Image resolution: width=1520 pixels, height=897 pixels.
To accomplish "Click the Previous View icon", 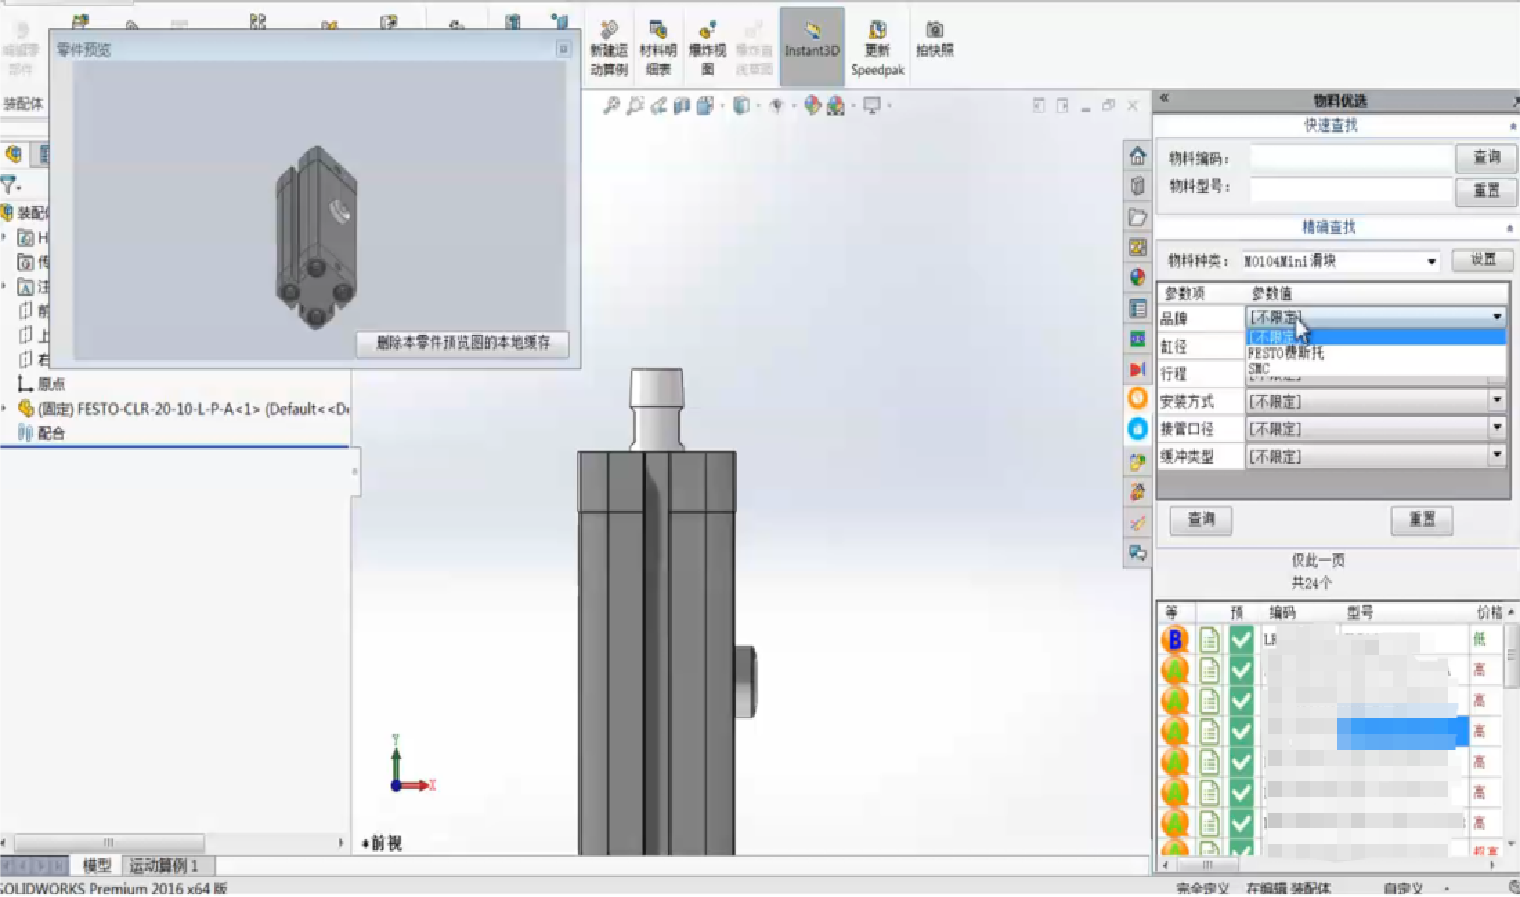I will [659, 105].
